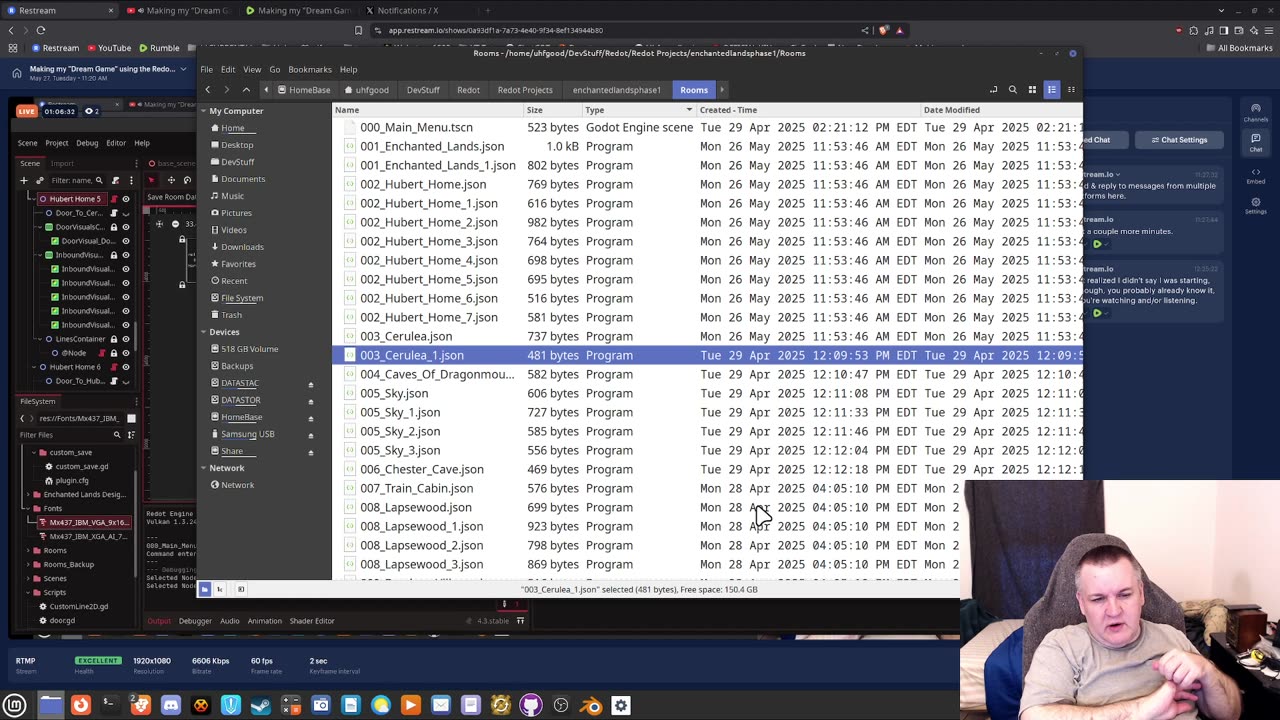This screenshot has width=1280, height=720.
Task: Toggle visibility of Door_To_Cer node
Action: pyautogui.click(x=125, y=213)
